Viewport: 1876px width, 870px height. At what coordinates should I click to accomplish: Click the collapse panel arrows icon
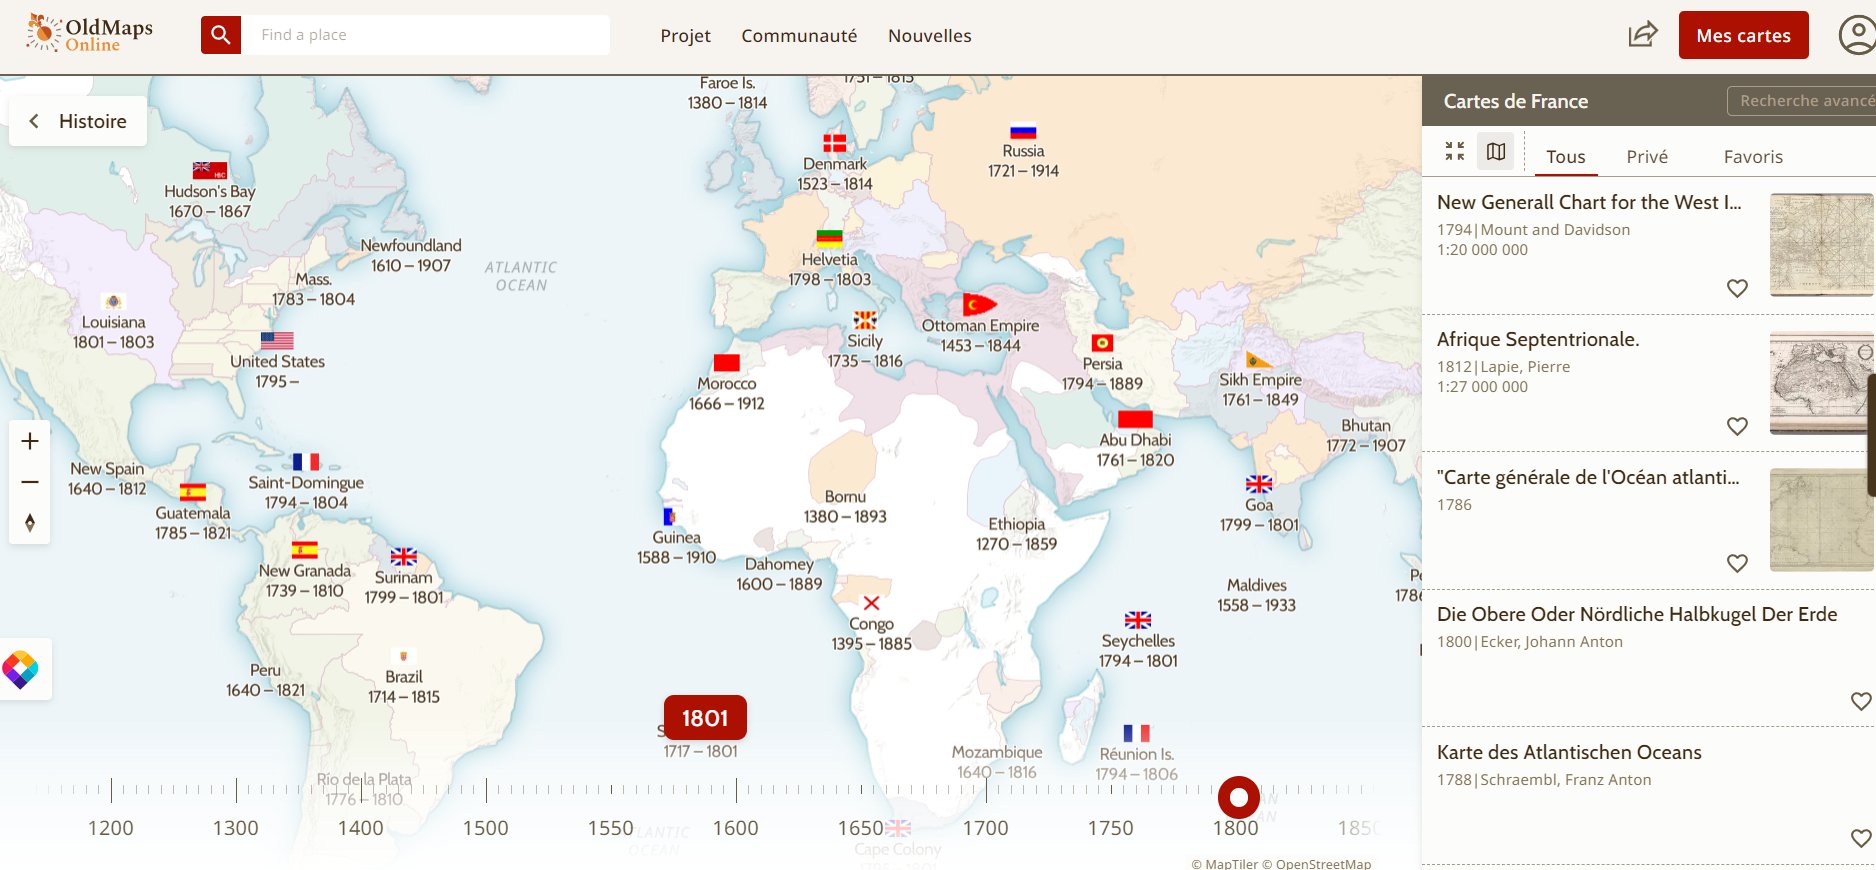1455,151
